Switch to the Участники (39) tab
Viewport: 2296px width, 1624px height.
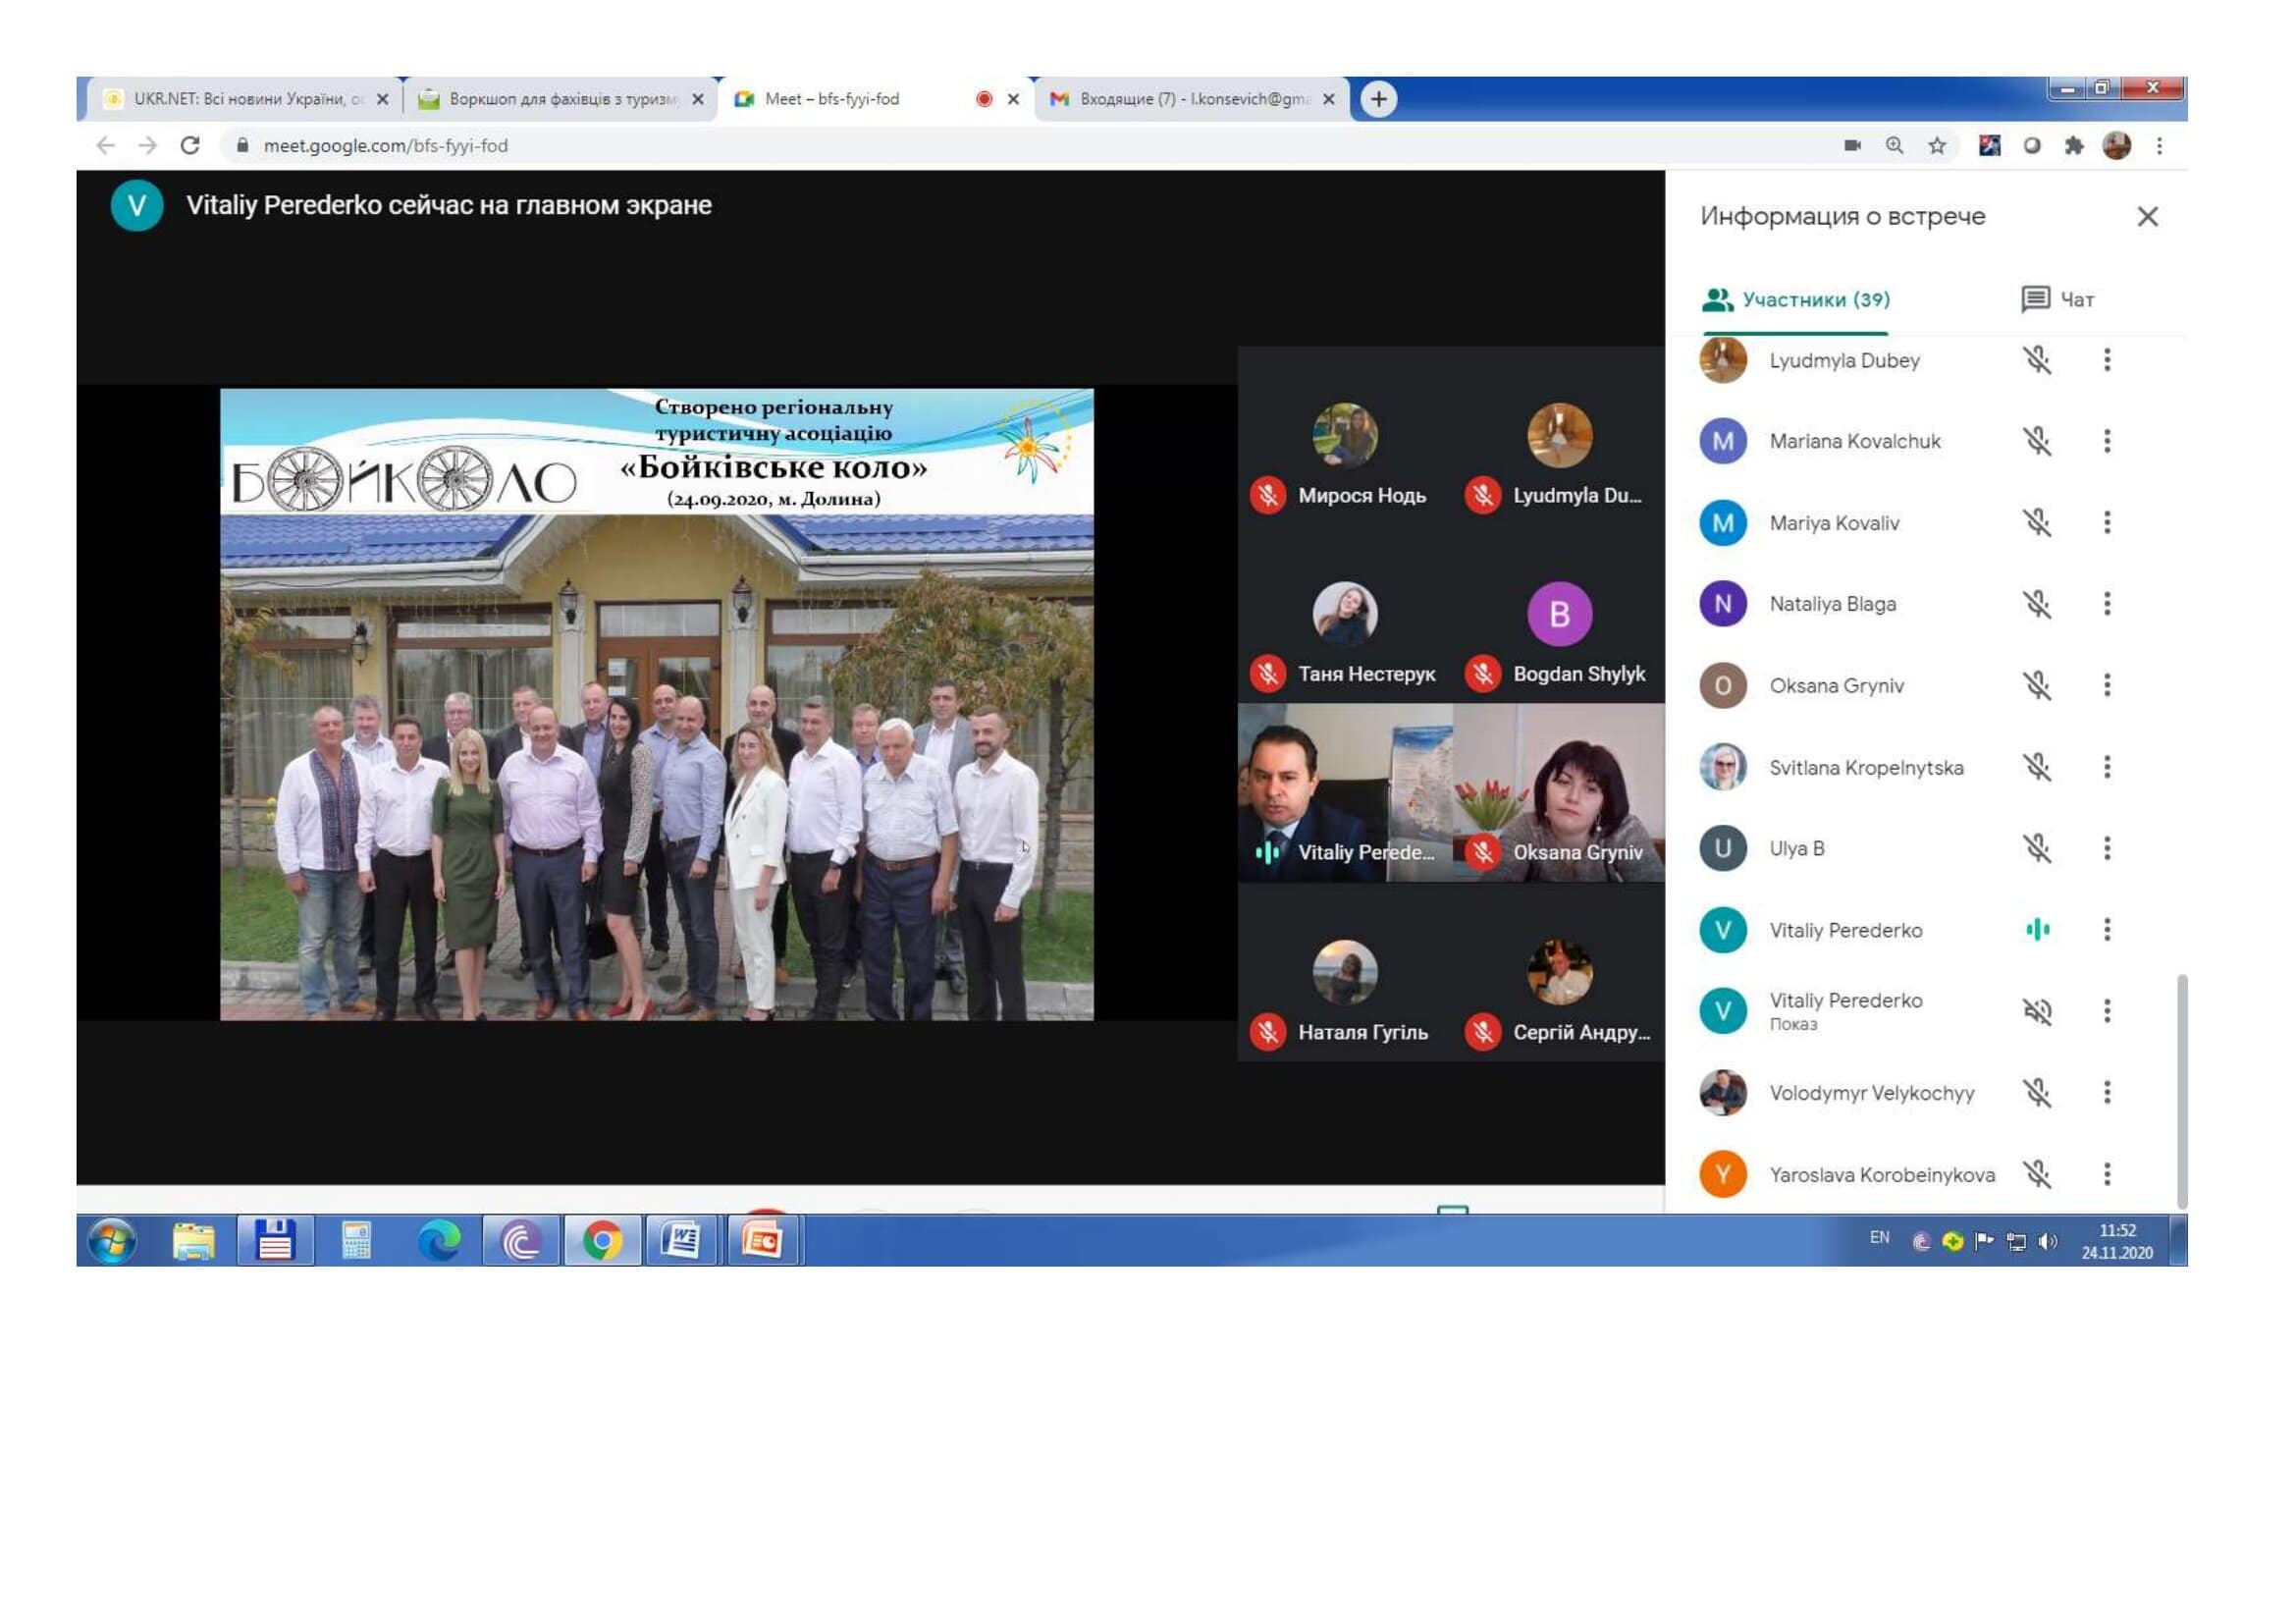coord(1796,300)
